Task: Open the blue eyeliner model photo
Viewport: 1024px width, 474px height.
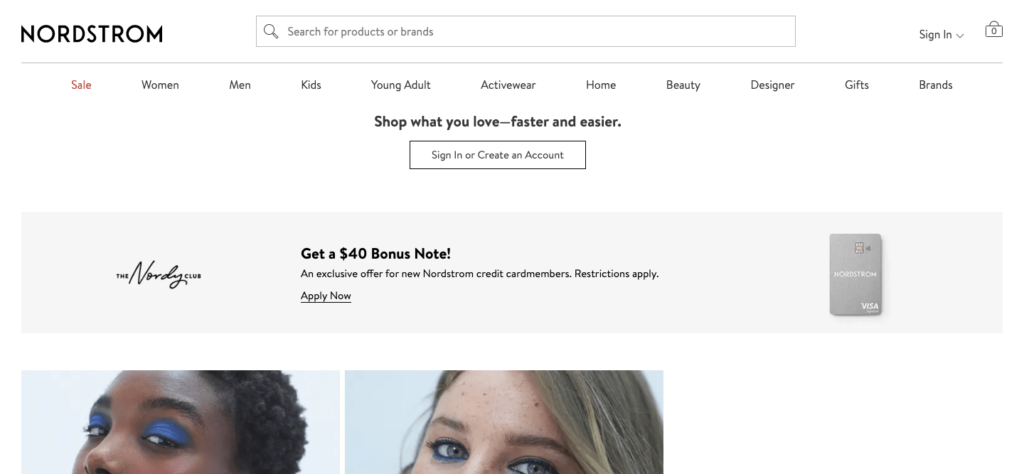Action: tap(504, 422)
